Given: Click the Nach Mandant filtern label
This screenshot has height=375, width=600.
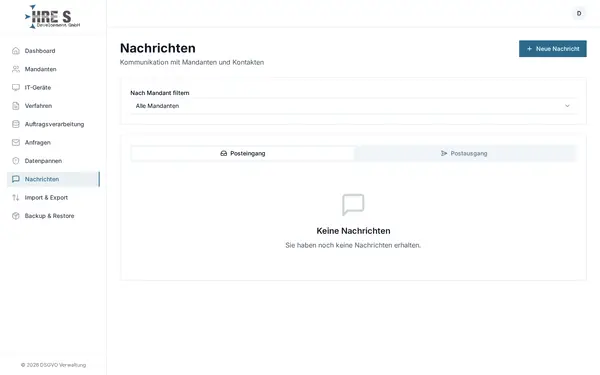Looking at the screenshot, I should (x=160, y=93).
